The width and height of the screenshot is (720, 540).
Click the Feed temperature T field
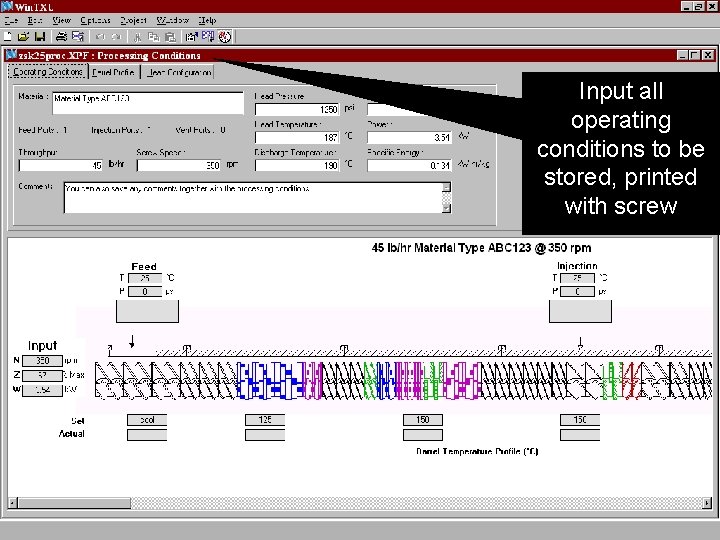[x=145, y=278]
